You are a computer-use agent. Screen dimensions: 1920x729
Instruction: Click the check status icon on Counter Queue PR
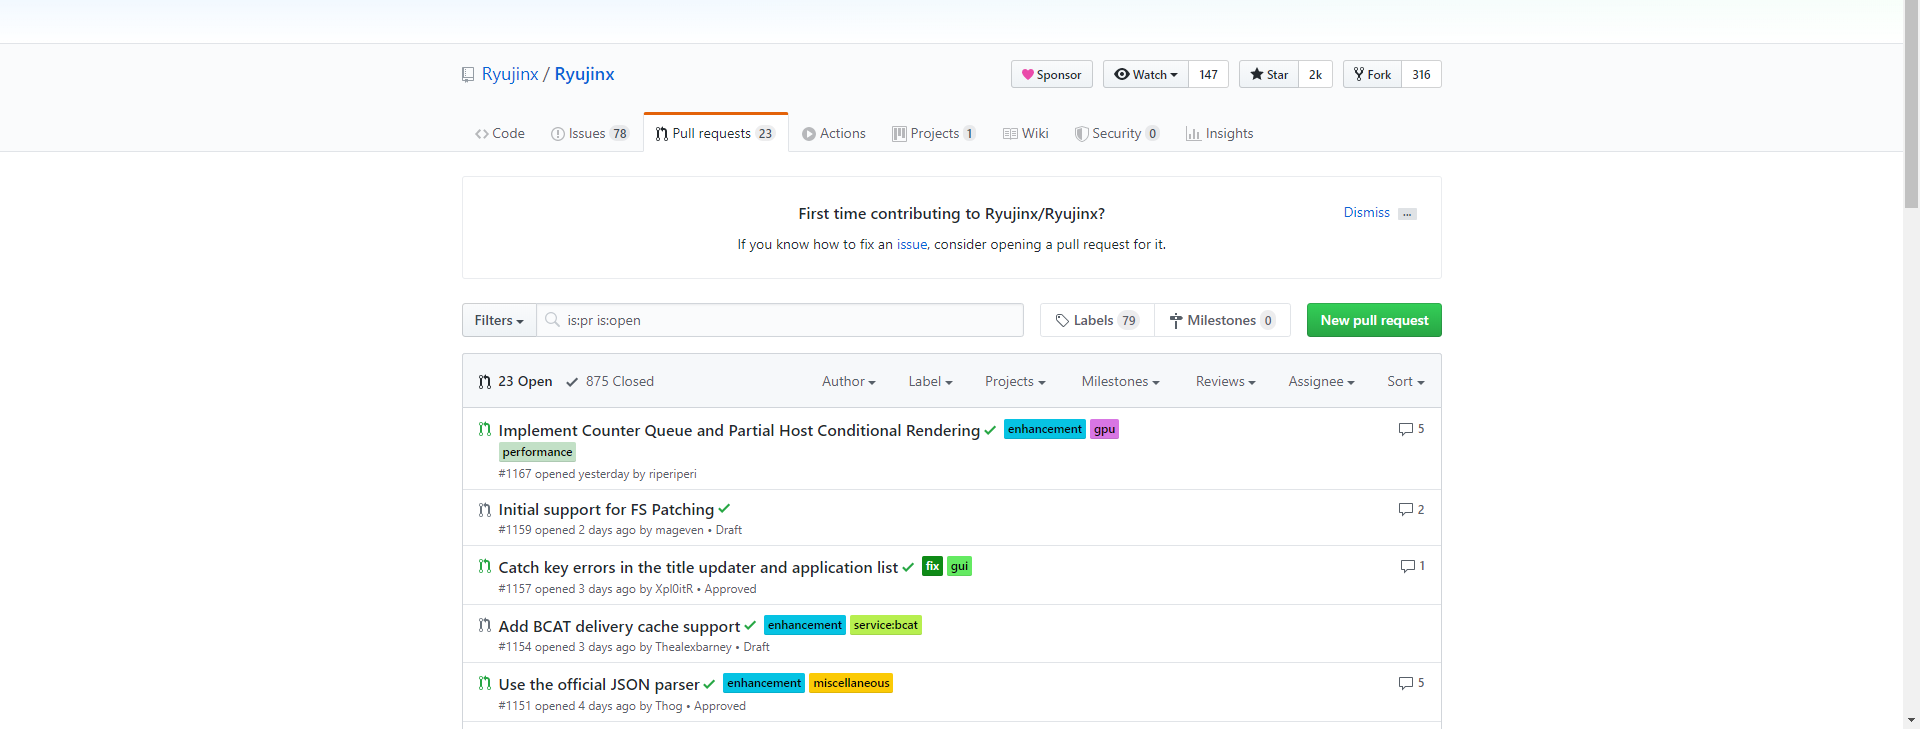point(990,430)
